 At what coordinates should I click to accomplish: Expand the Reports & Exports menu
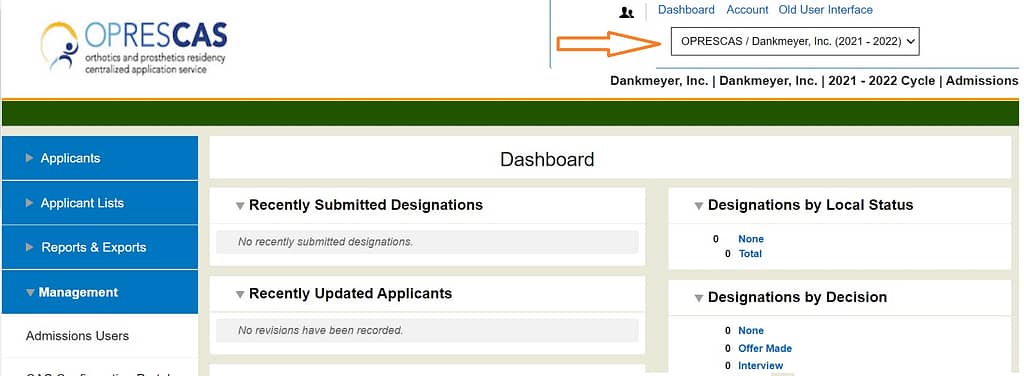[100, 247]
